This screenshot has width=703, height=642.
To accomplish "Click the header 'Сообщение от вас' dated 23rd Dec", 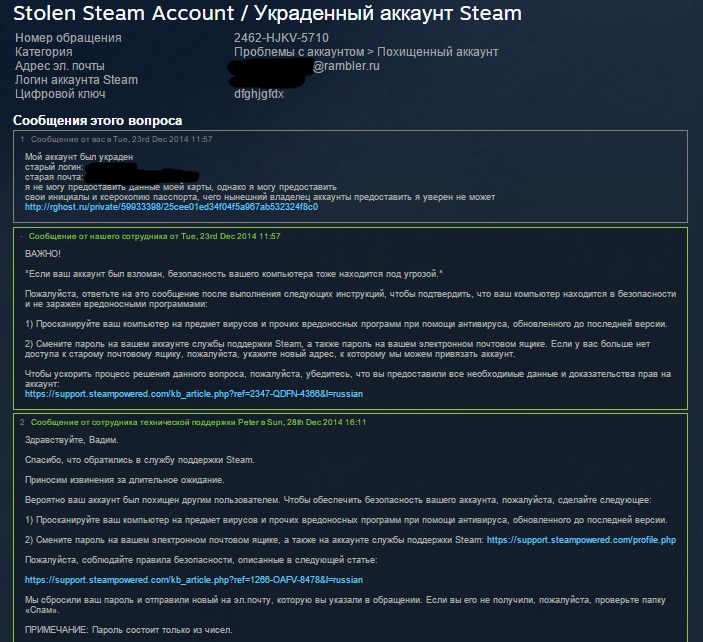I will coord(121,139).
